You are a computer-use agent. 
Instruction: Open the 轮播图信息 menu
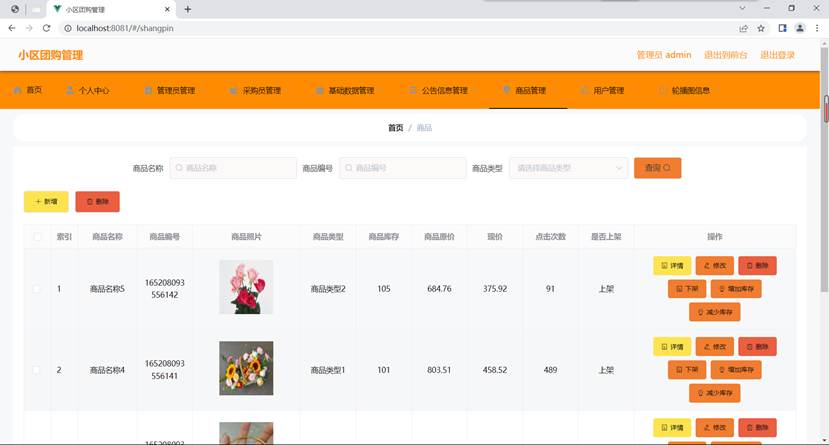click(685, 90)
